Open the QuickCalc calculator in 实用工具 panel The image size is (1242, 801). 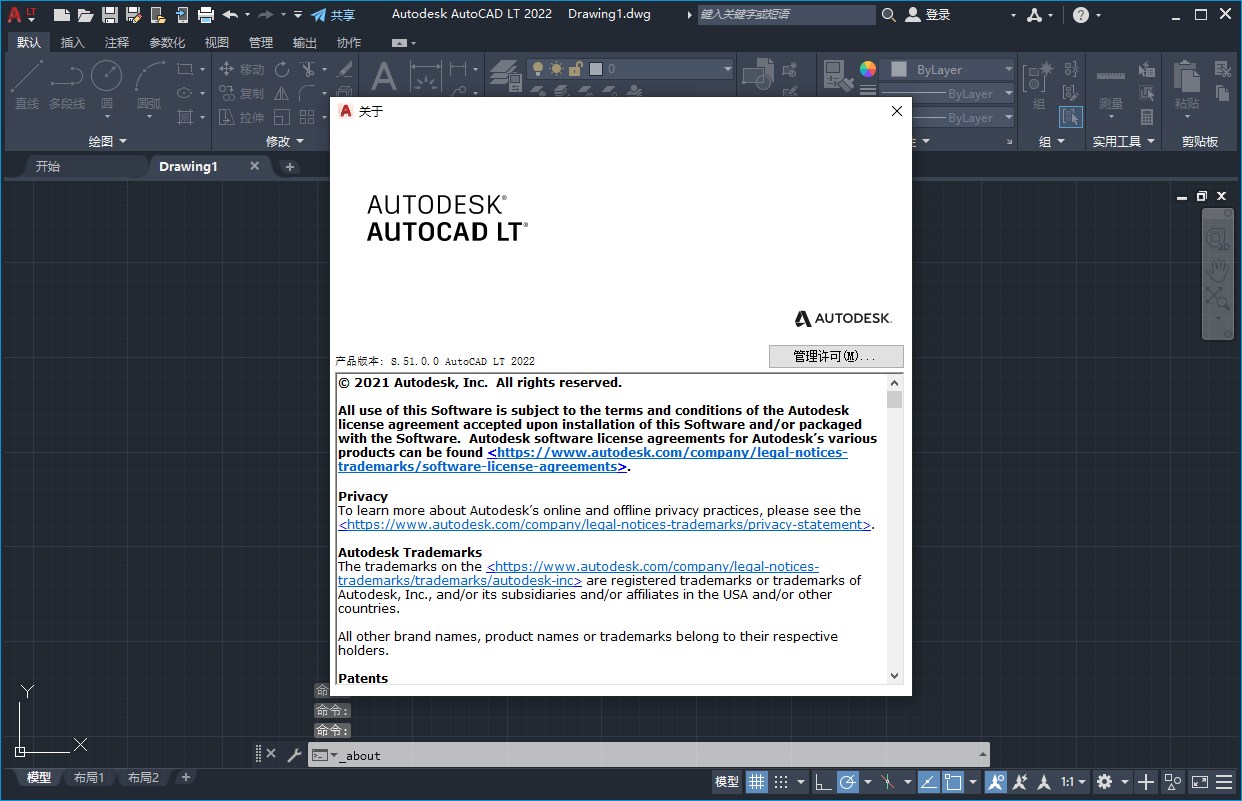pos(1146,118)
